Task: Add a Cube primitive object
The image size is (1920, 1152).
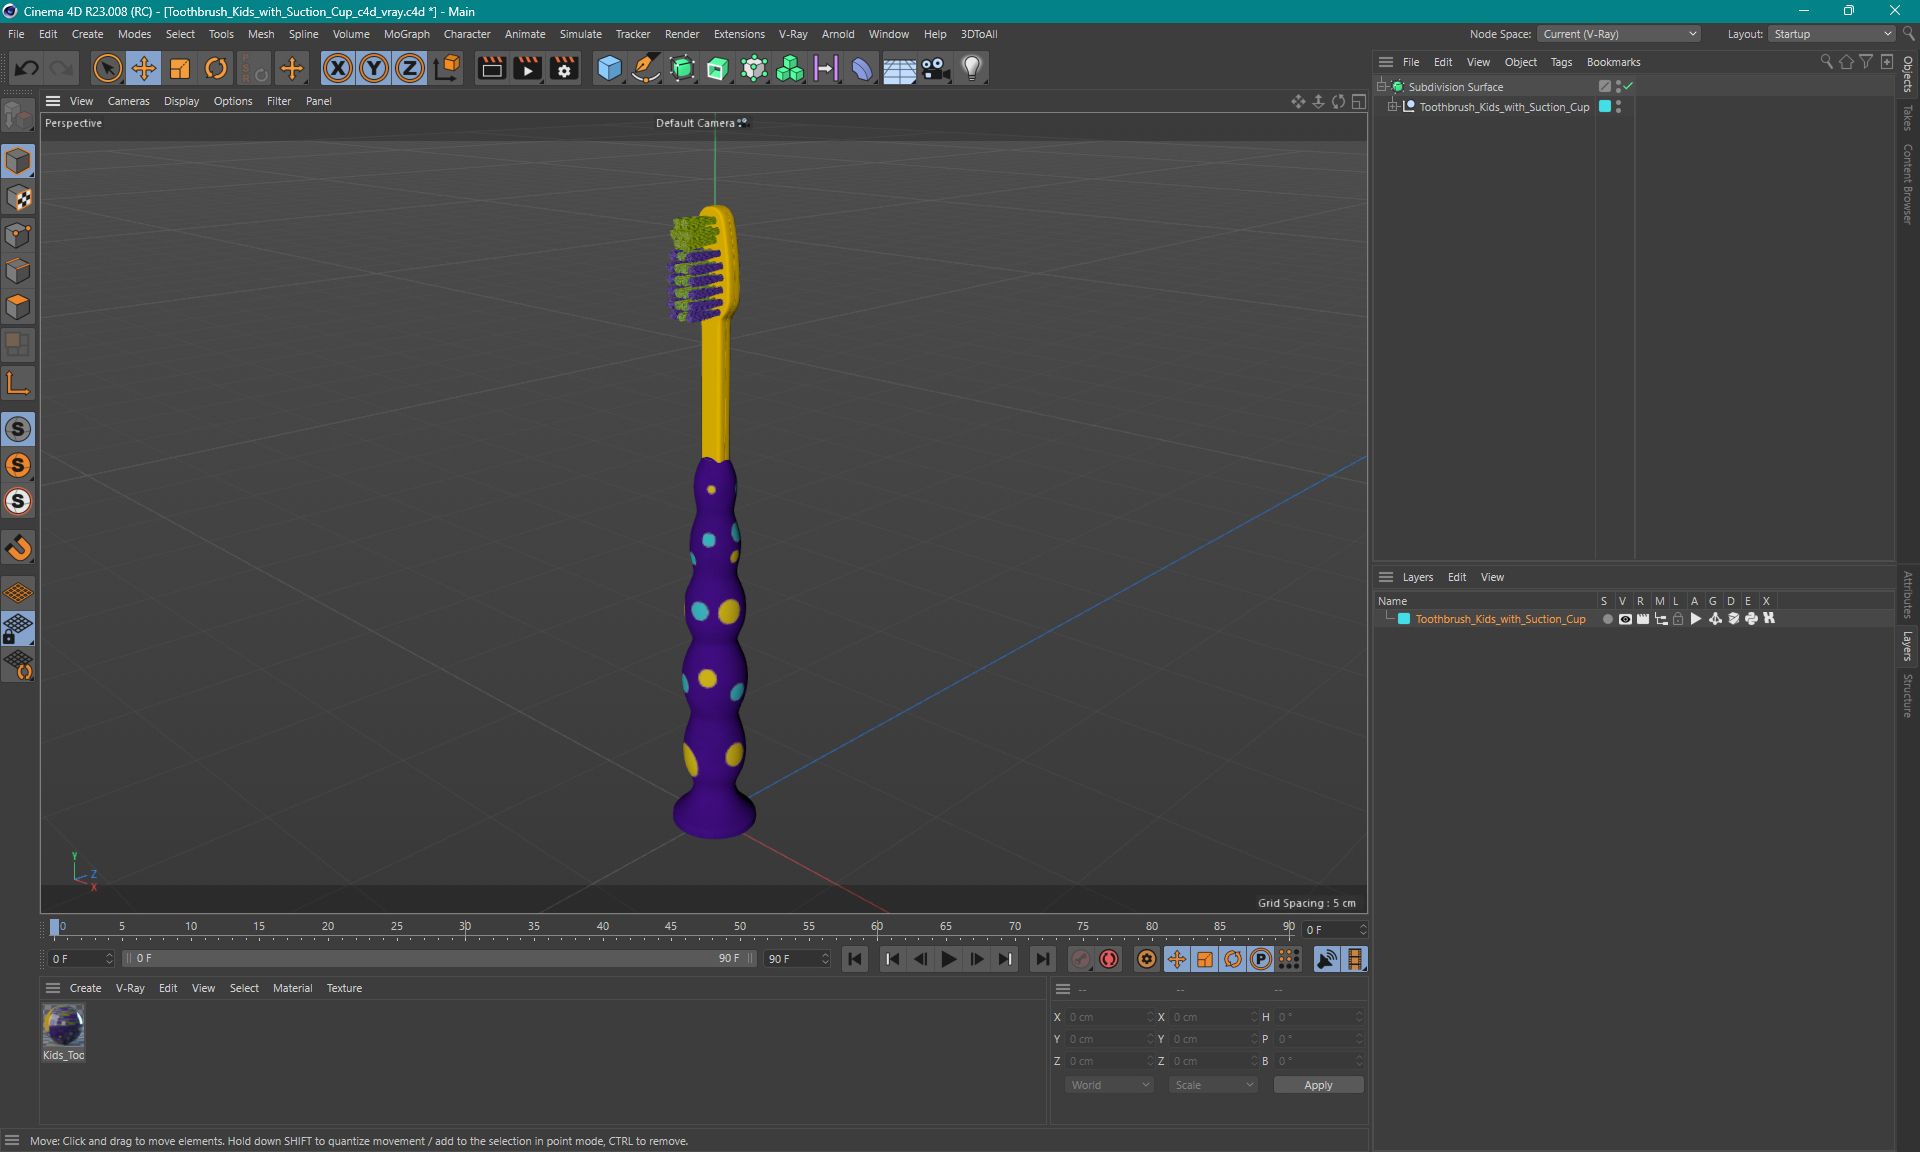Action: coord(609,68)
